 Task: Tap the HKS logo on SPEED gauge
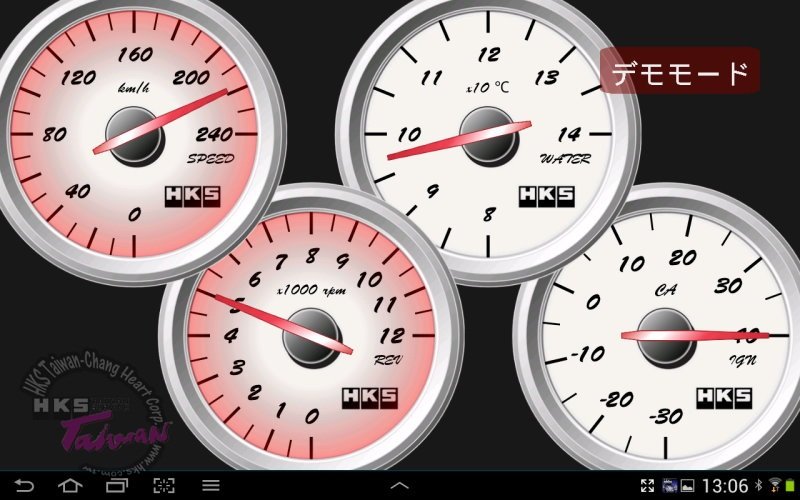pos(193,196)
